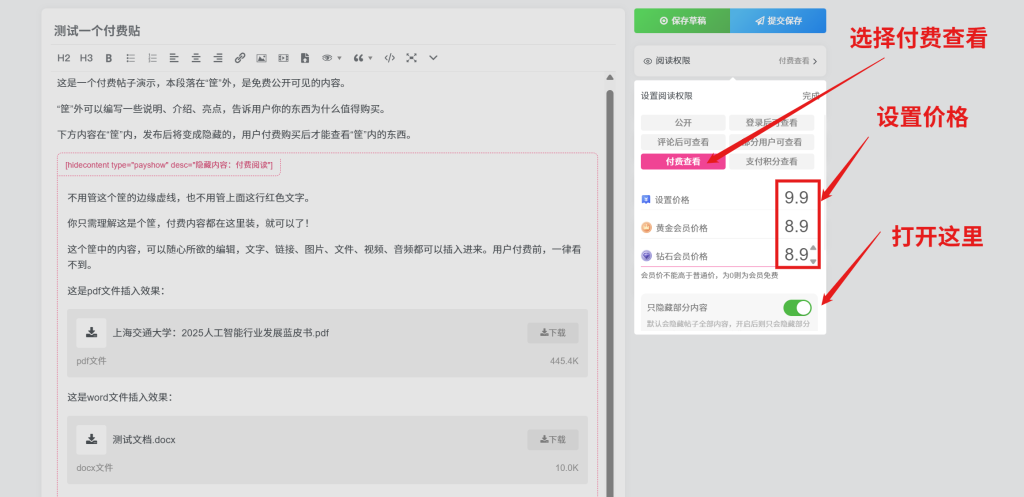Screen dimensions: 1024x497
Task: Center align the text
Action: (x=196, y=58)
